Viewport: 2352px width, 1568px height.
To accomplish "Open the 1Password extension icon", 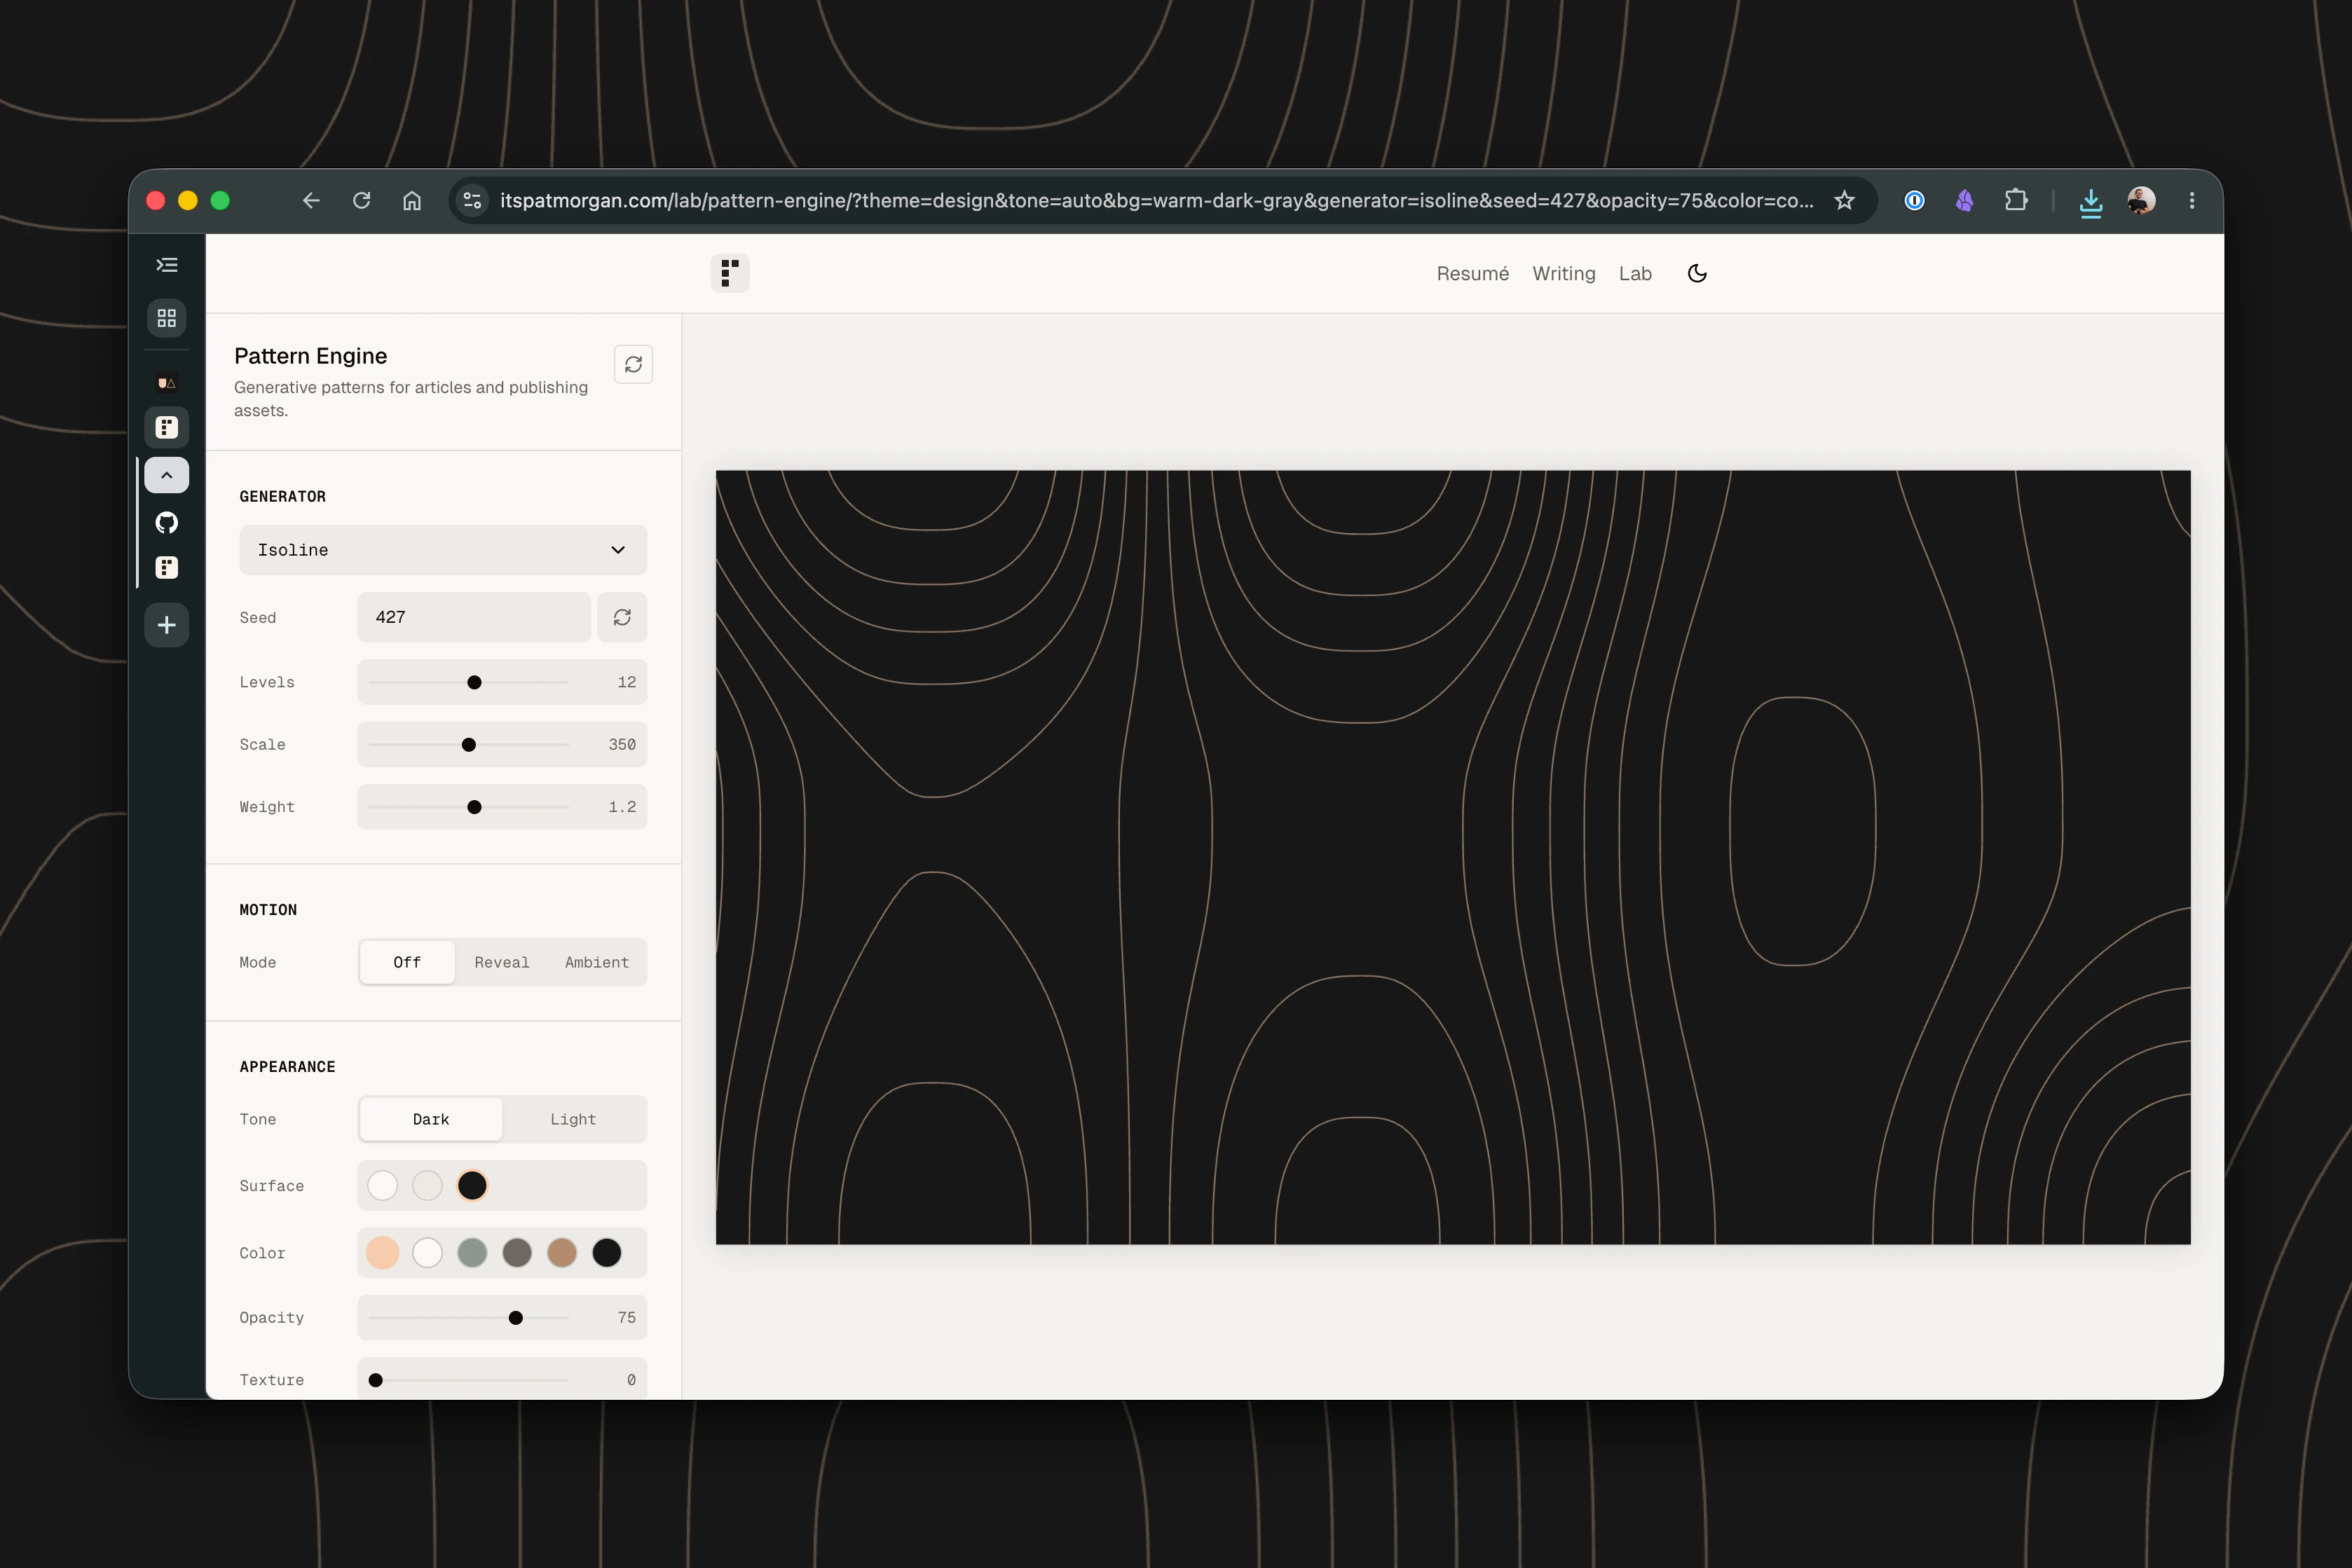I will click(x=1914, y=201).
